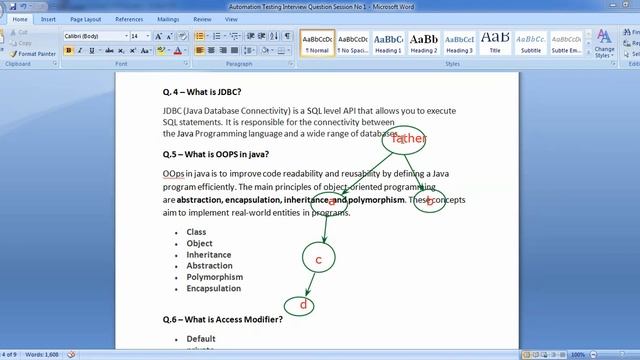640x360 pixels.
Task: Click zoom out minus button
Action: coord(594,355)
